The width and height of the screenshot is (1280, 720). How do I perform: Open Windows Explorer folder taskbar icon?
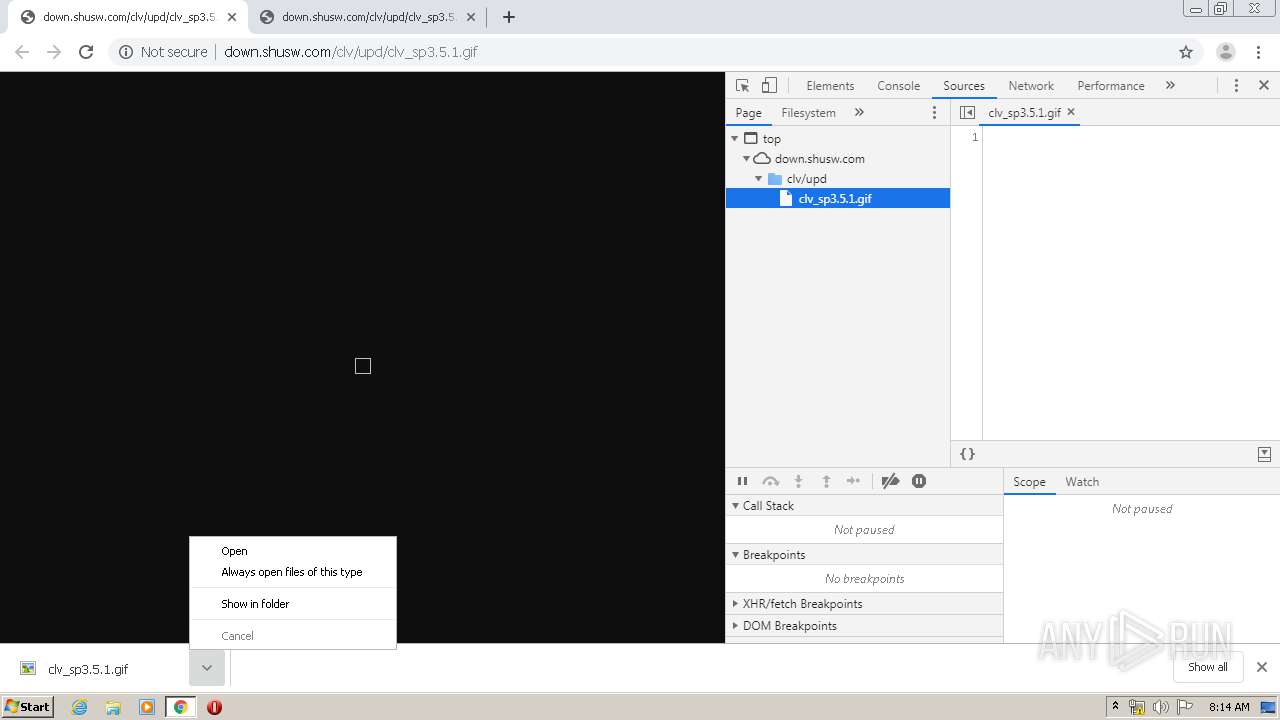[113, 707]
